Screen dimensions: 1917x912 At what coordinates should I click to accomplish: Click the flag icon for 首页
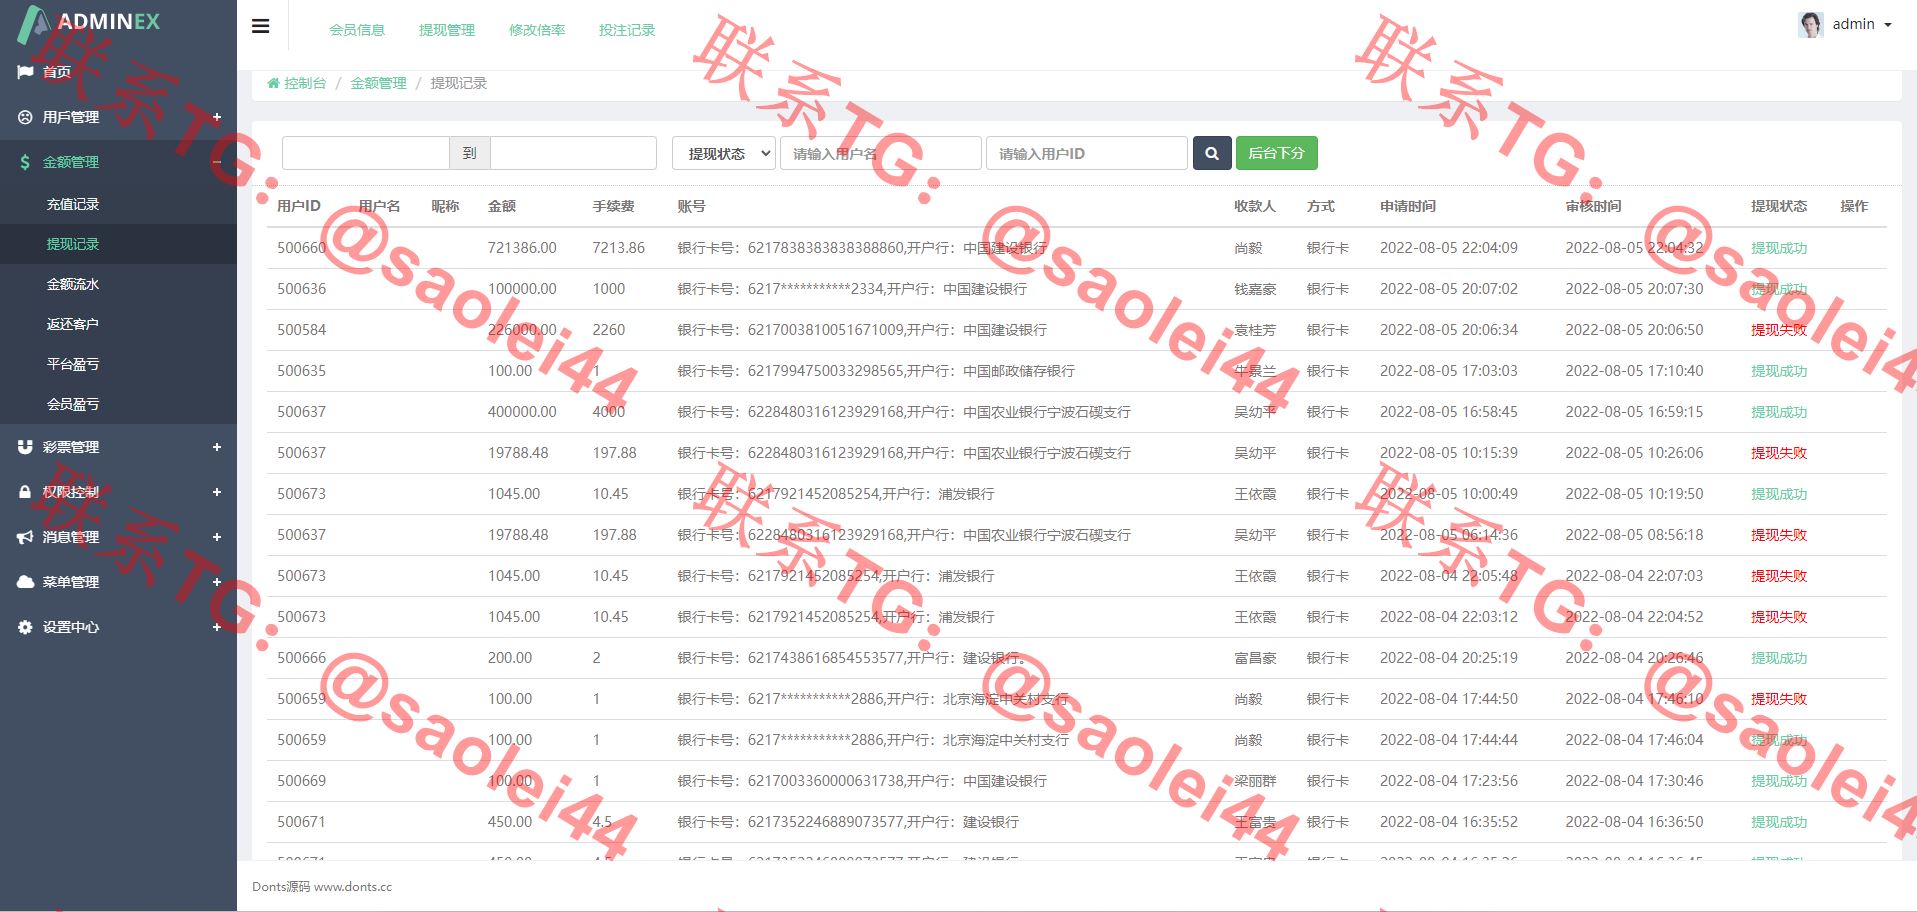[25, 72]
